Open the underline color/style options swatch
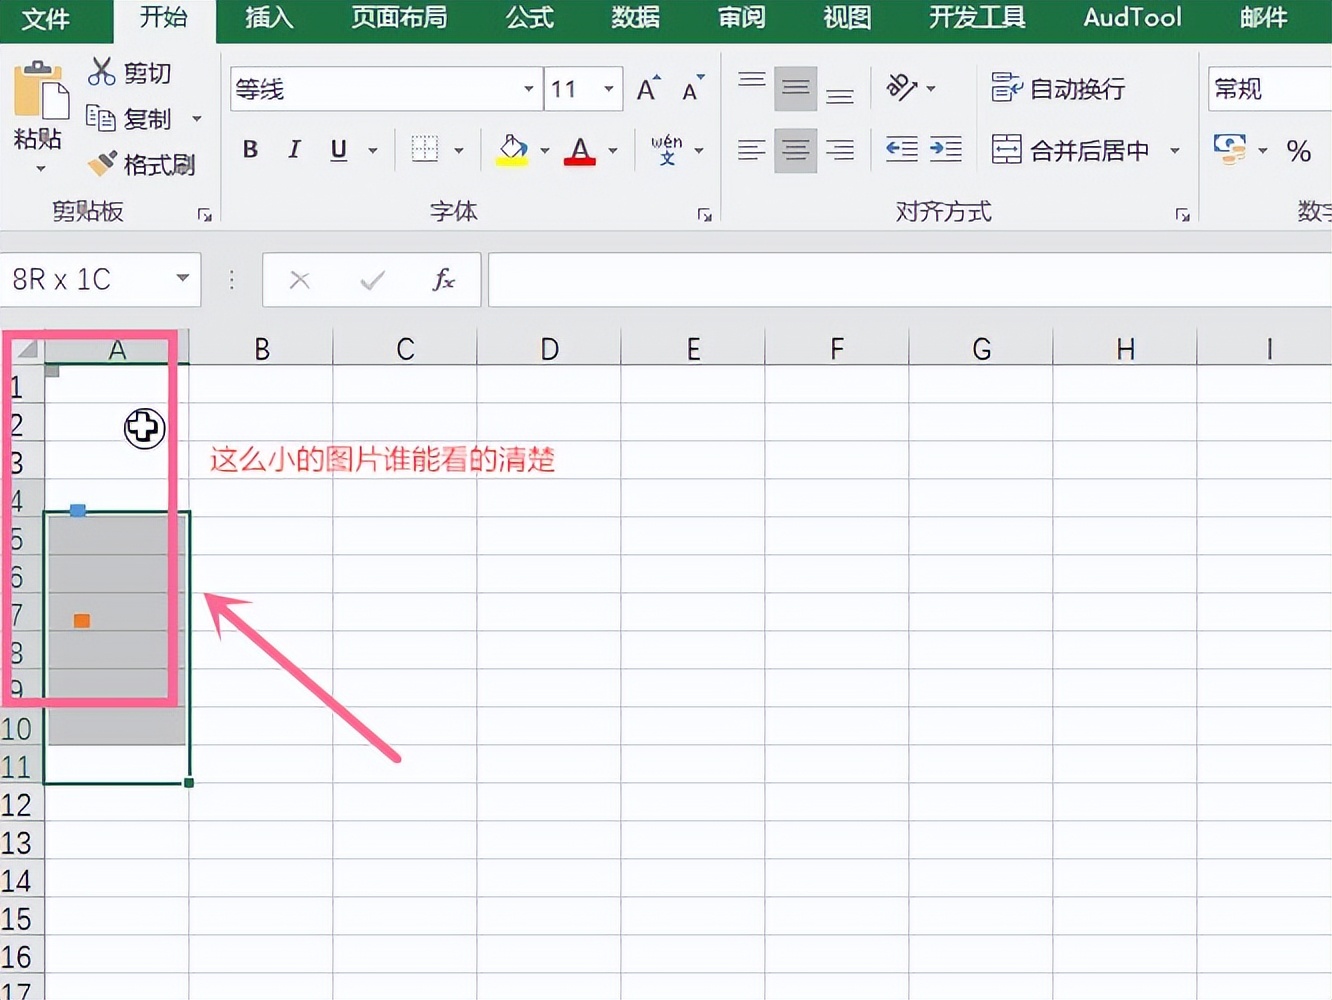The image size is (1332, 1000). 374,150
